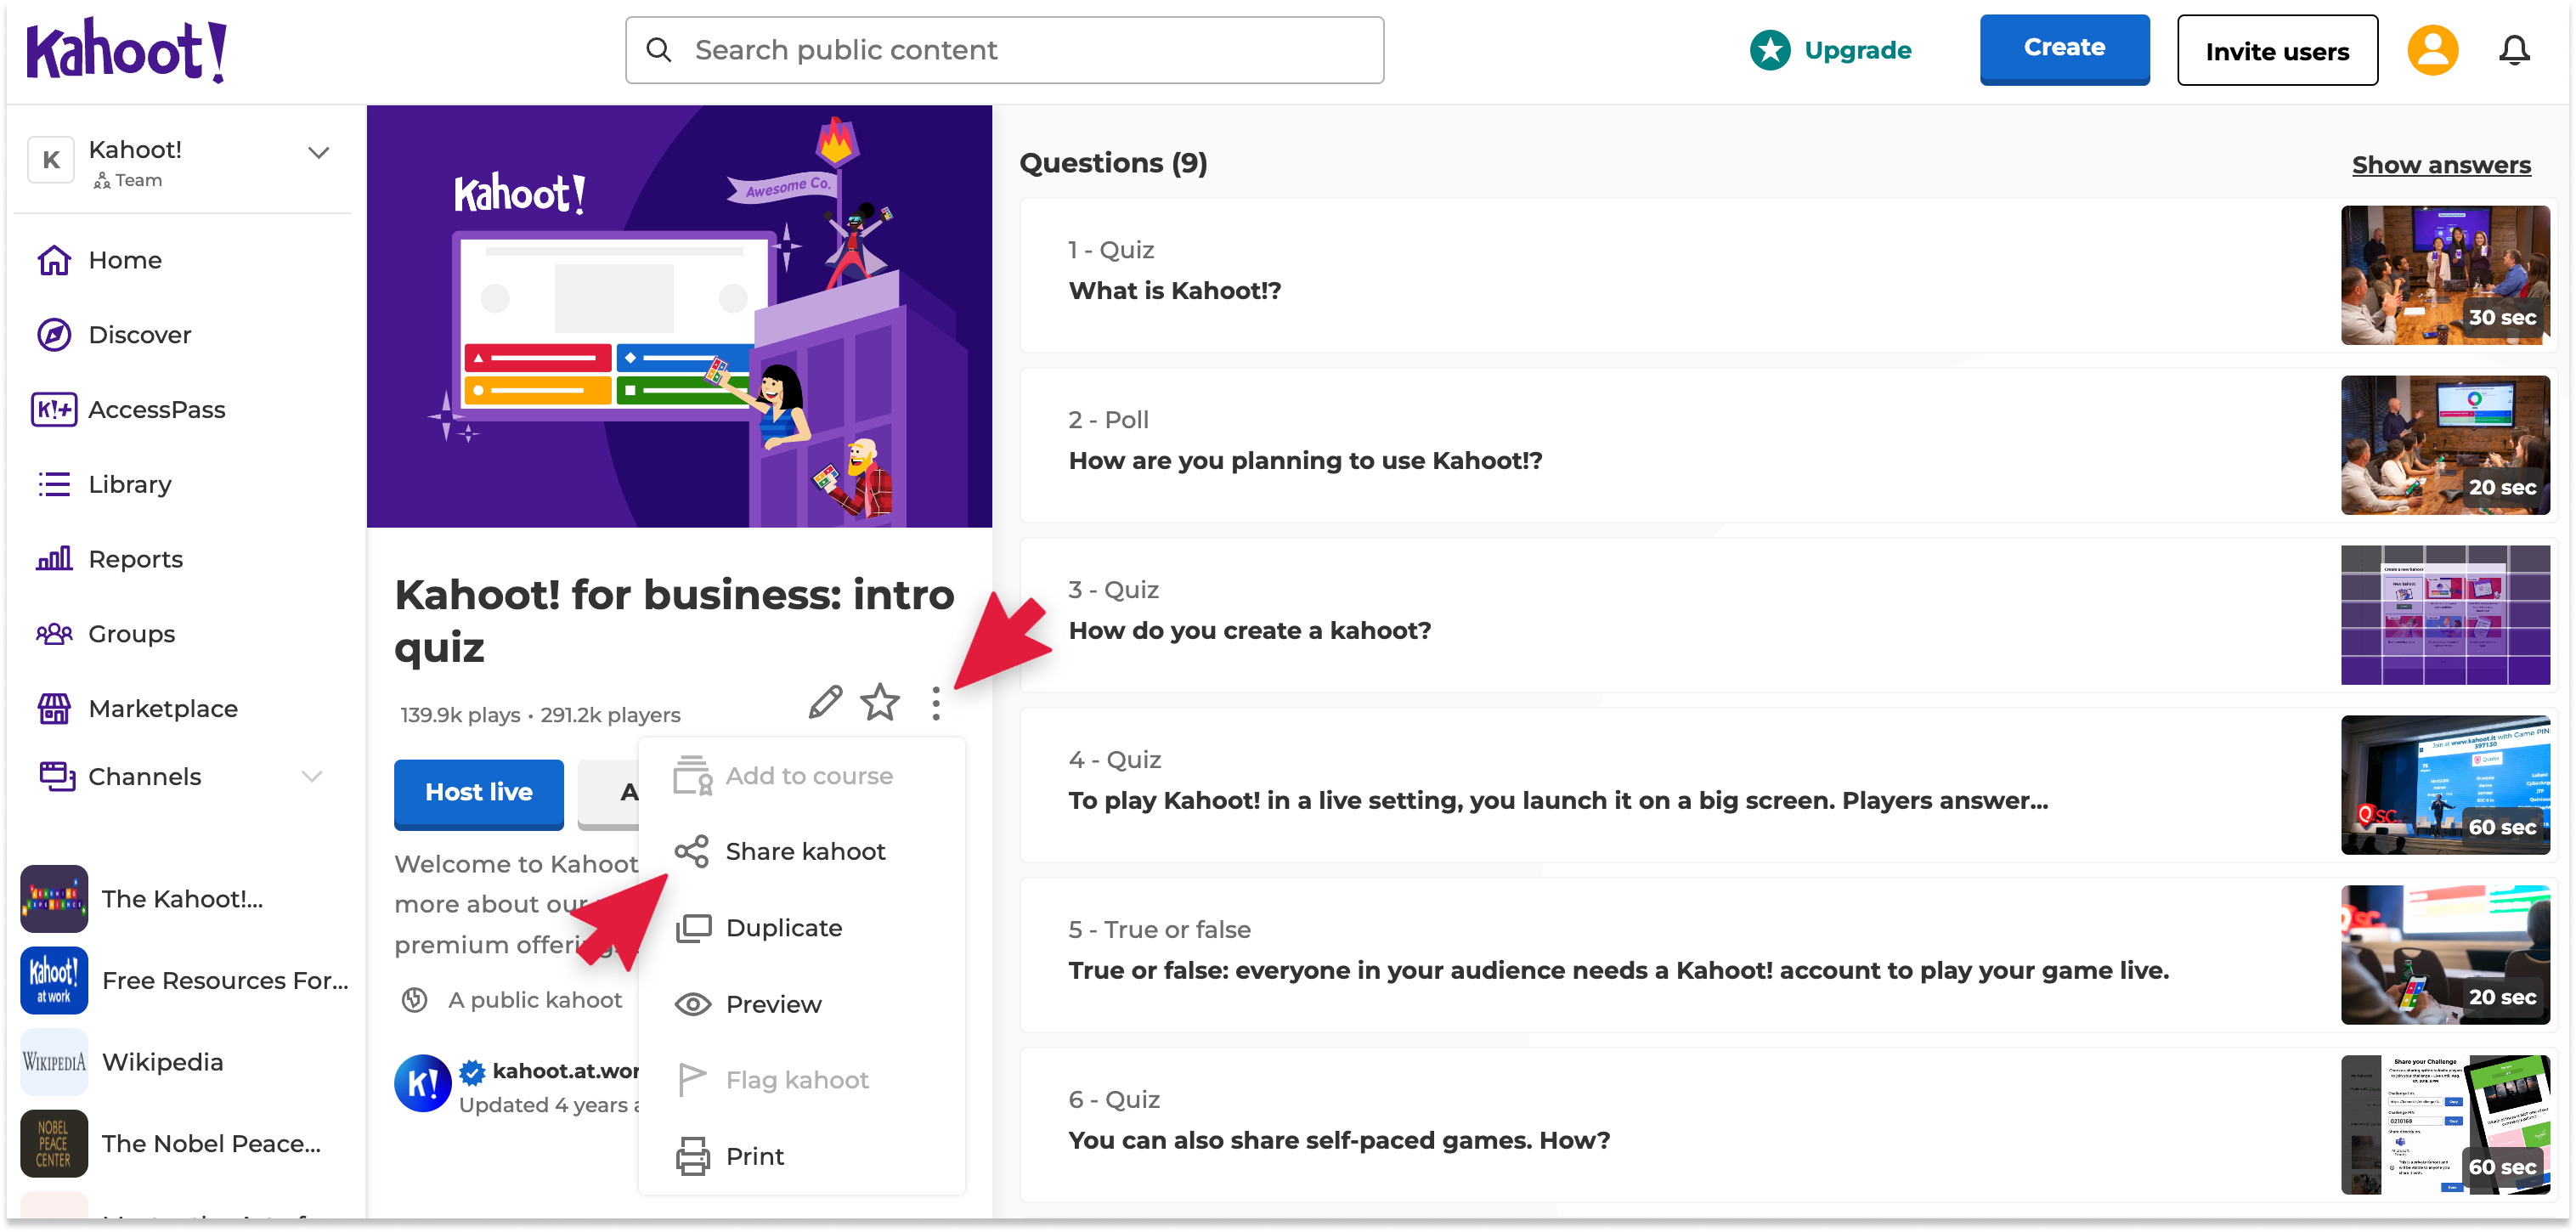Click 'Kahoot! for business: intro quiz' title
The width and height of the screenshot is (2576, 1232).
click(x=674, y=621)
